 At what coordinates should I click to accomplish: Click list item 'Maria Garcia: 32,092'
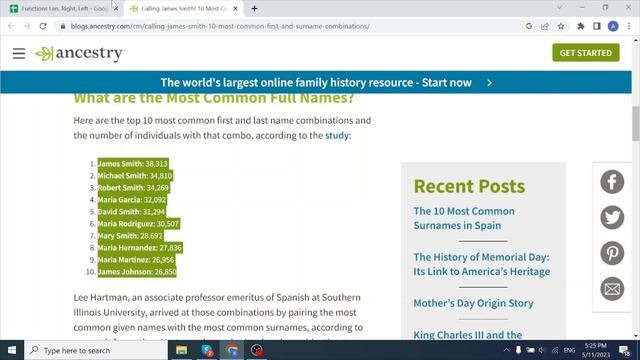132,200
